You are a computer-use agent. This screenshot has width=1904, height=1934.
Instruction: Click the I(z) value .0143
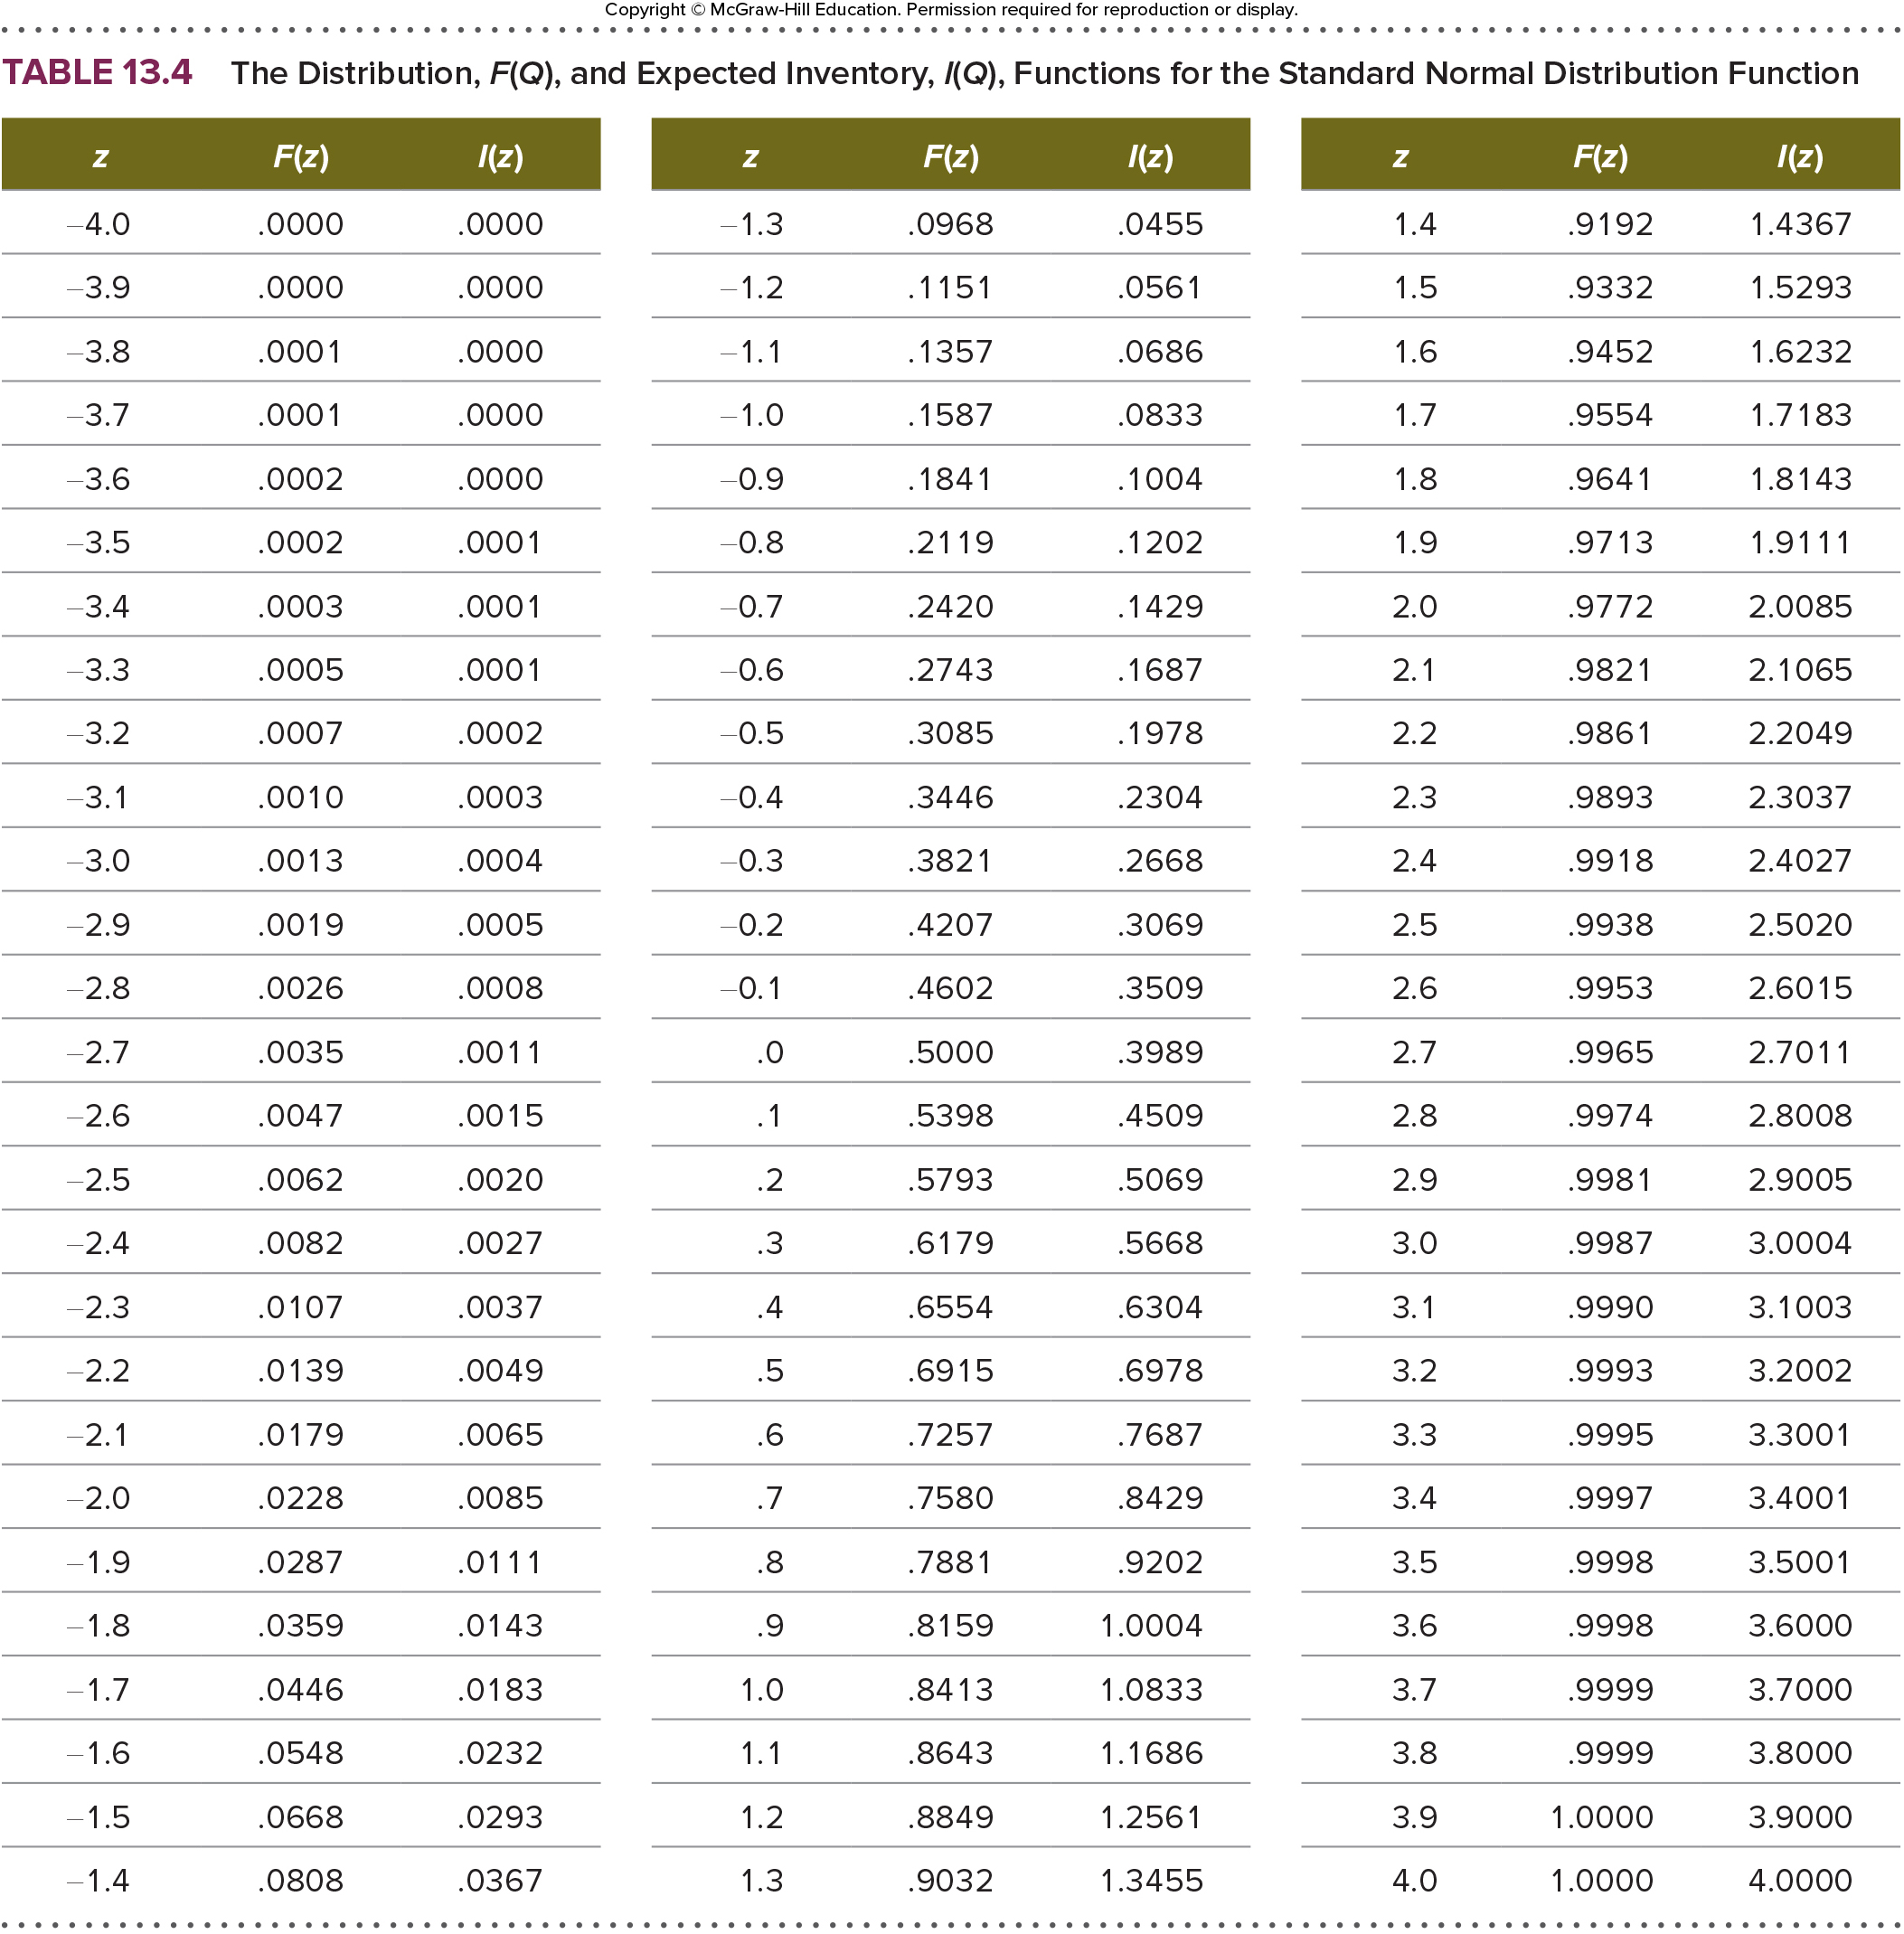[500, 1626]
